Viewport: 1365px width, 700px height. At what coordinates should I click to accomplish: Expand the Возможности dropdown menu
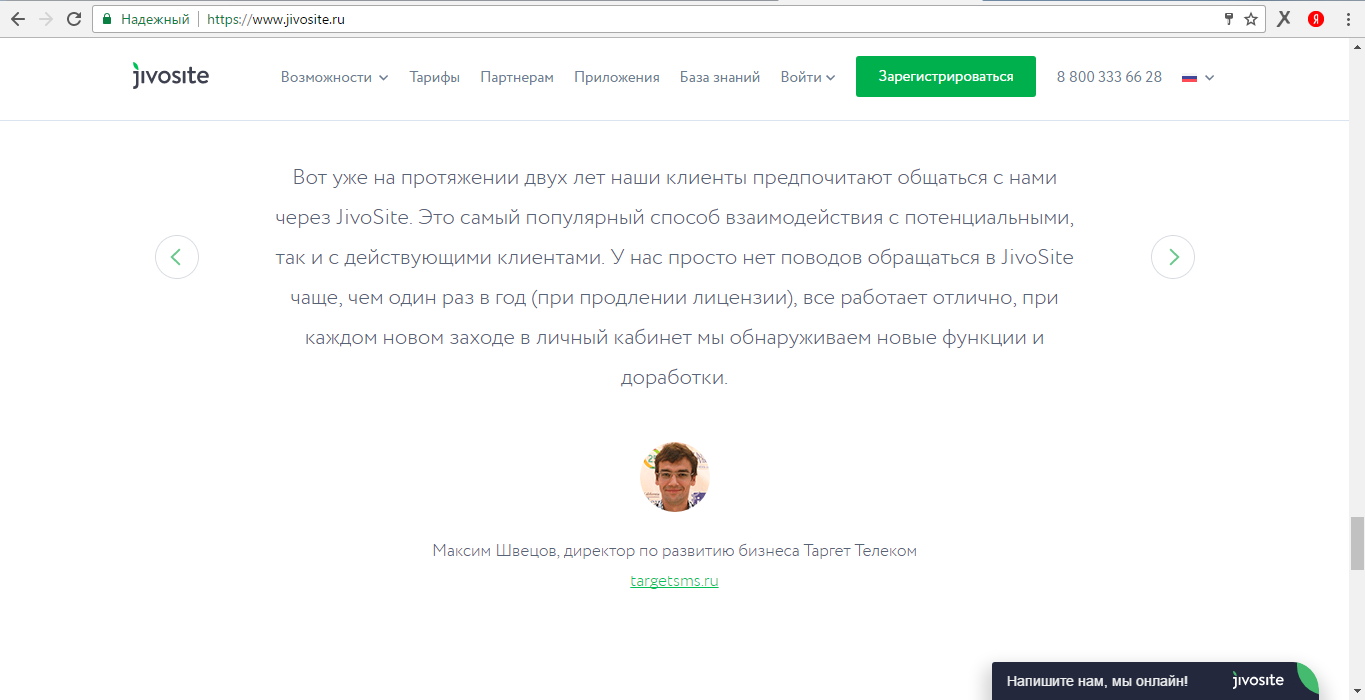click(334, 77)
